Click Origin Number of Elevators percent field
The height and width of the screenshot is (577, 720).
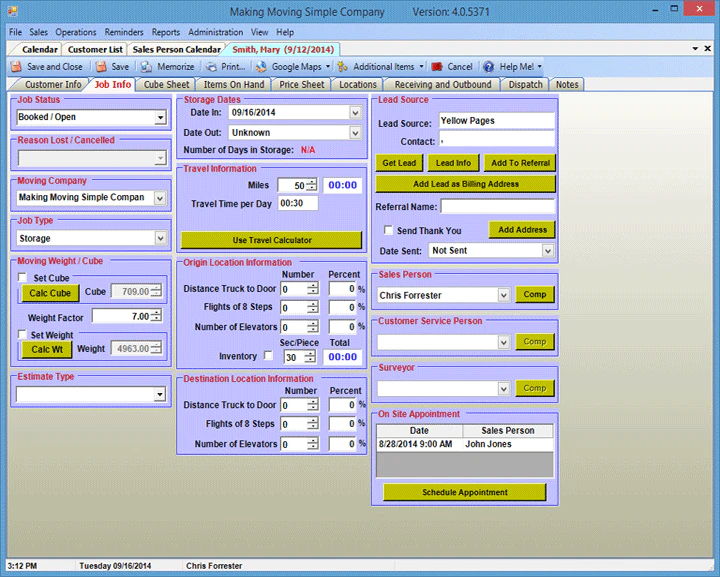(x=343, y=327)
